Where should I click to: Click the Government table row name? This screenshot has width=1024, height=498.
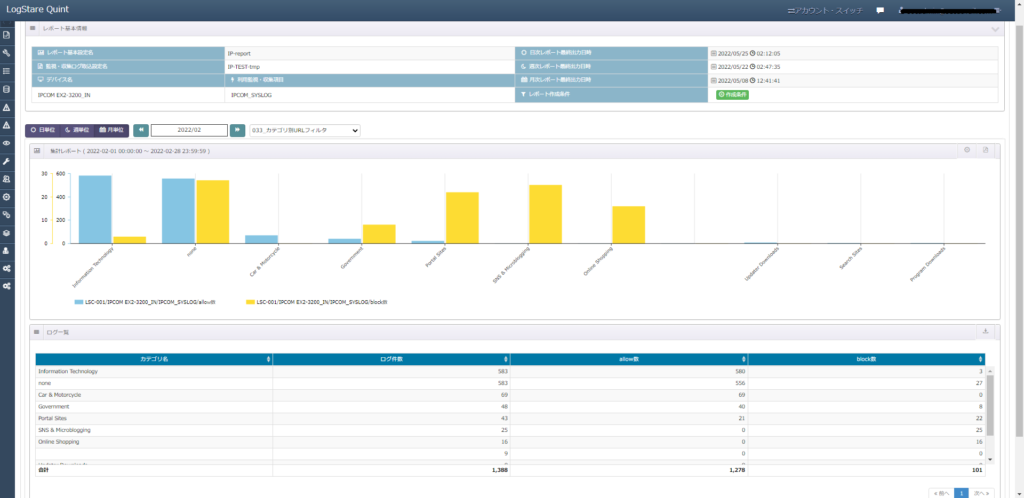54,407
